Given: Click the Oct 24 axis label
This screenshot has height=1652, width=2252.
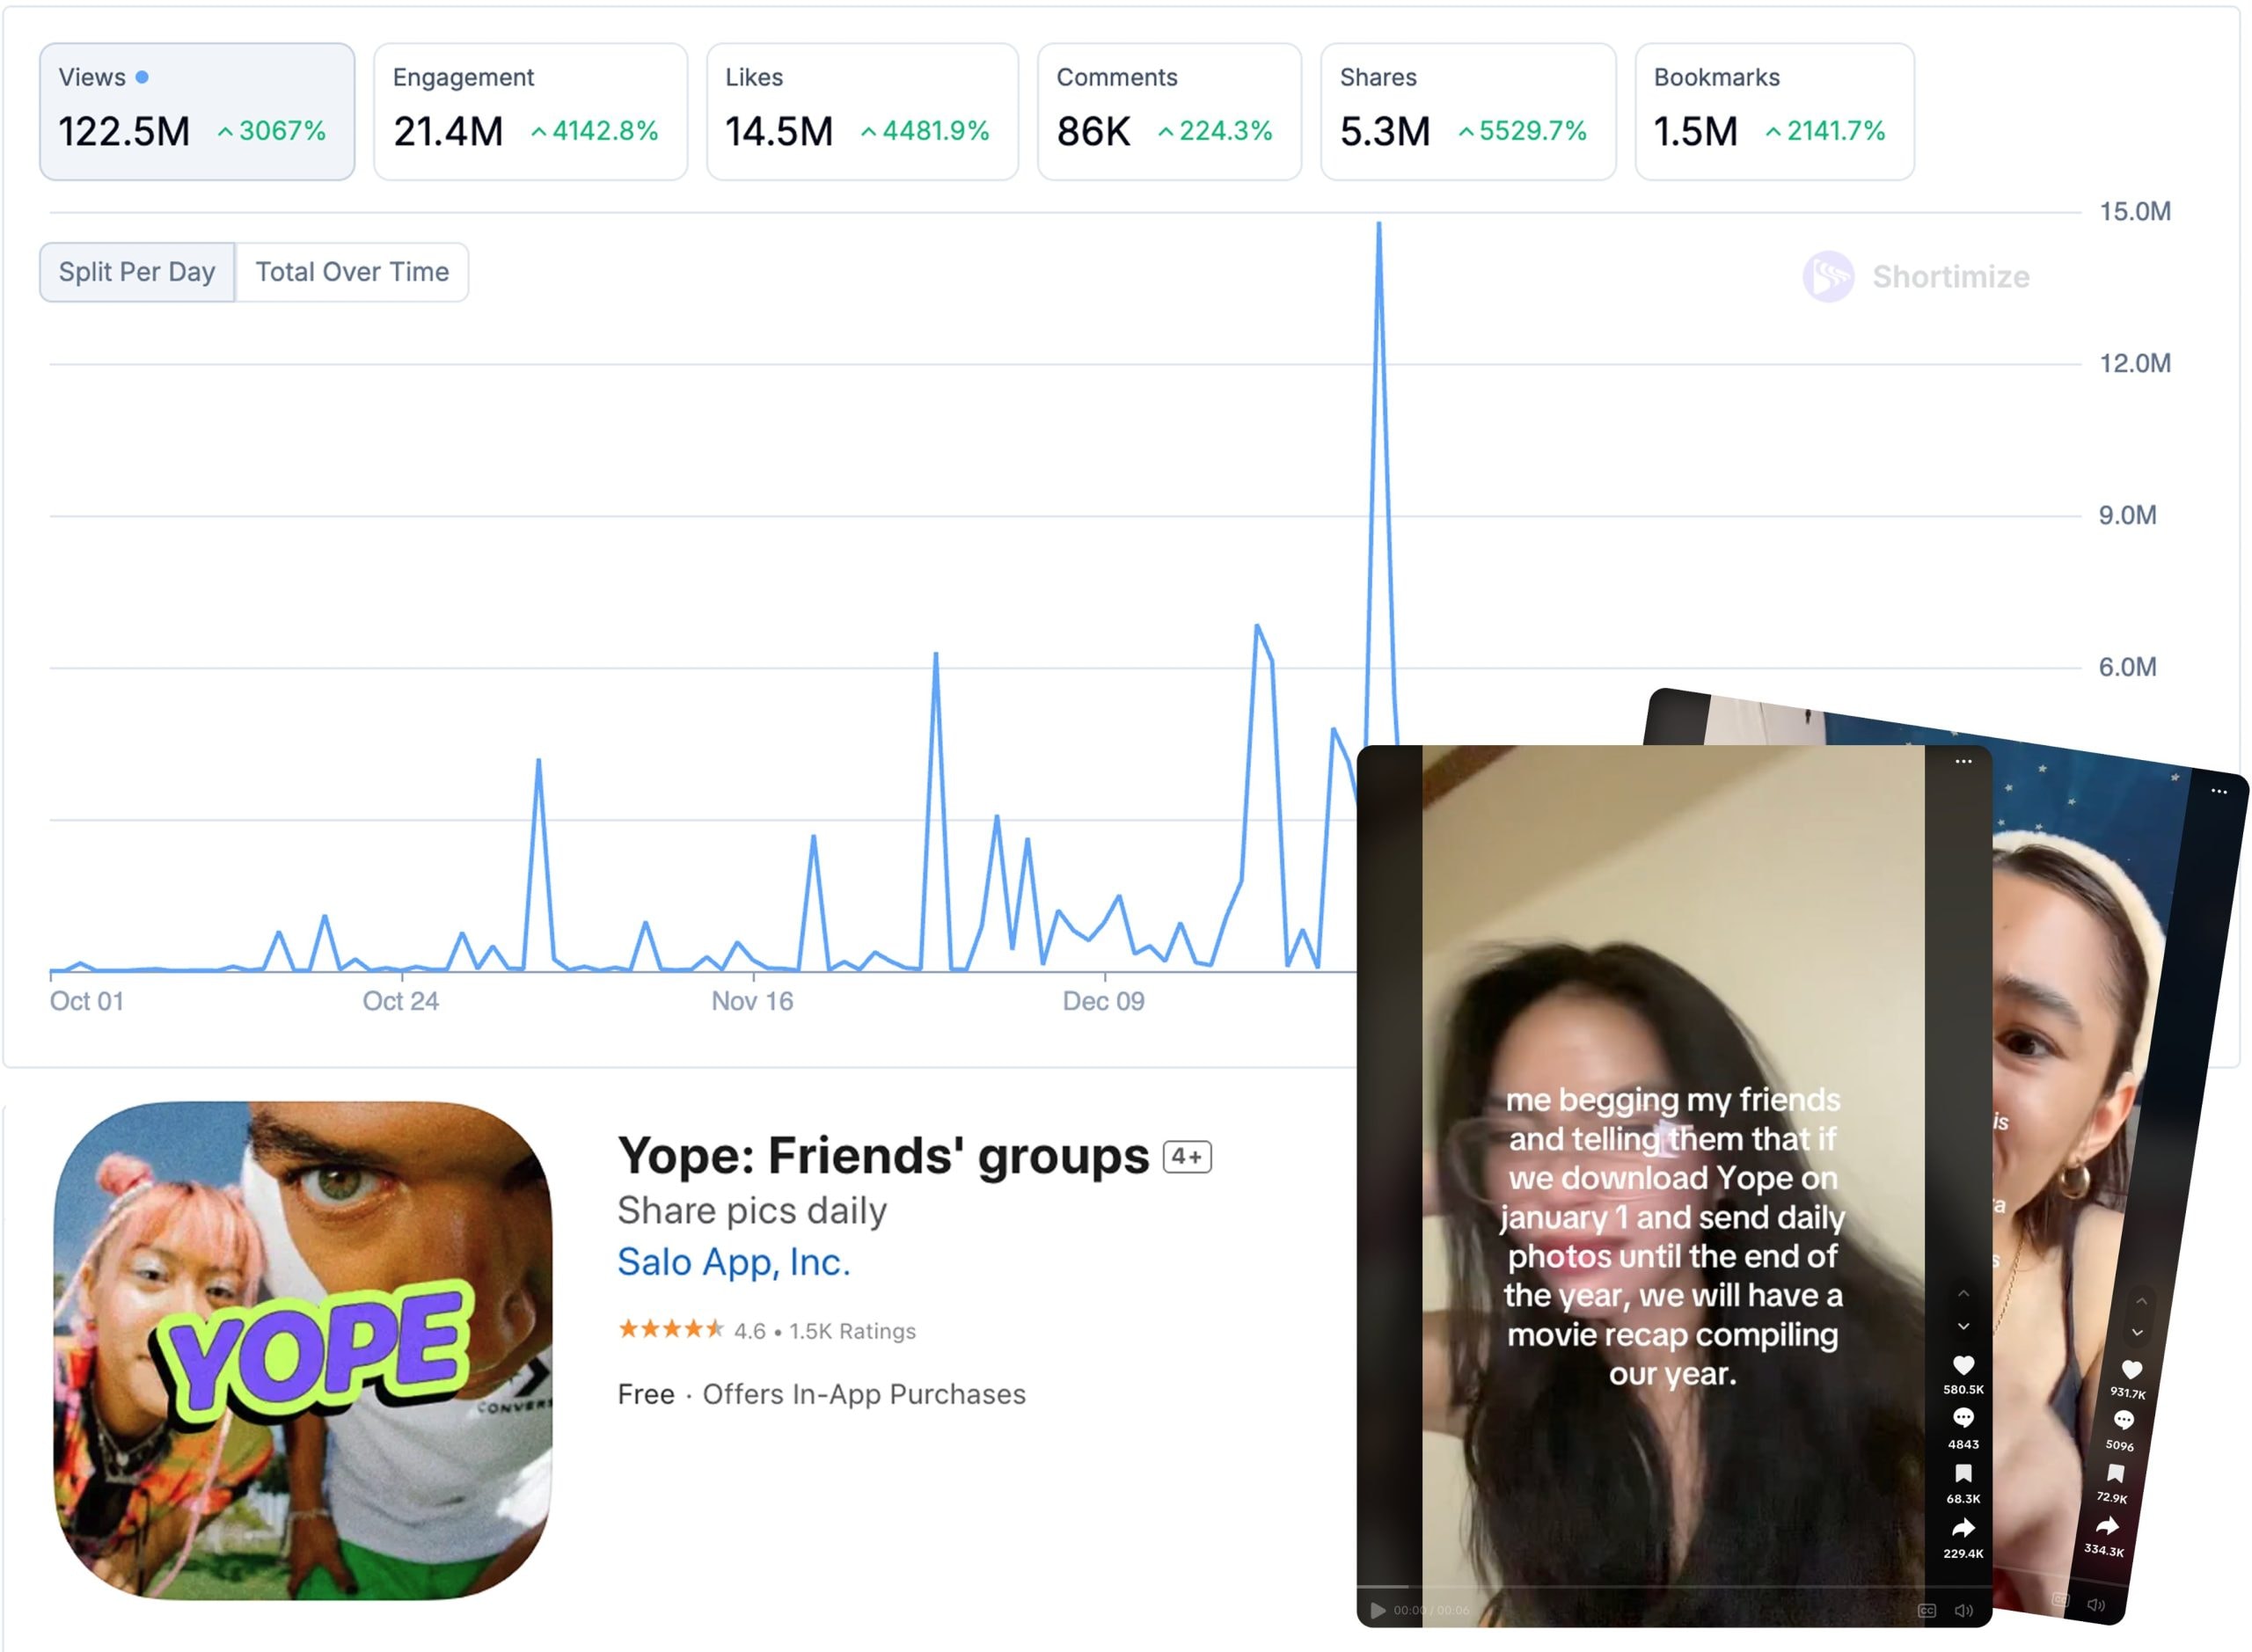Looking at the screenshot, I should (x=400, y=1001).
